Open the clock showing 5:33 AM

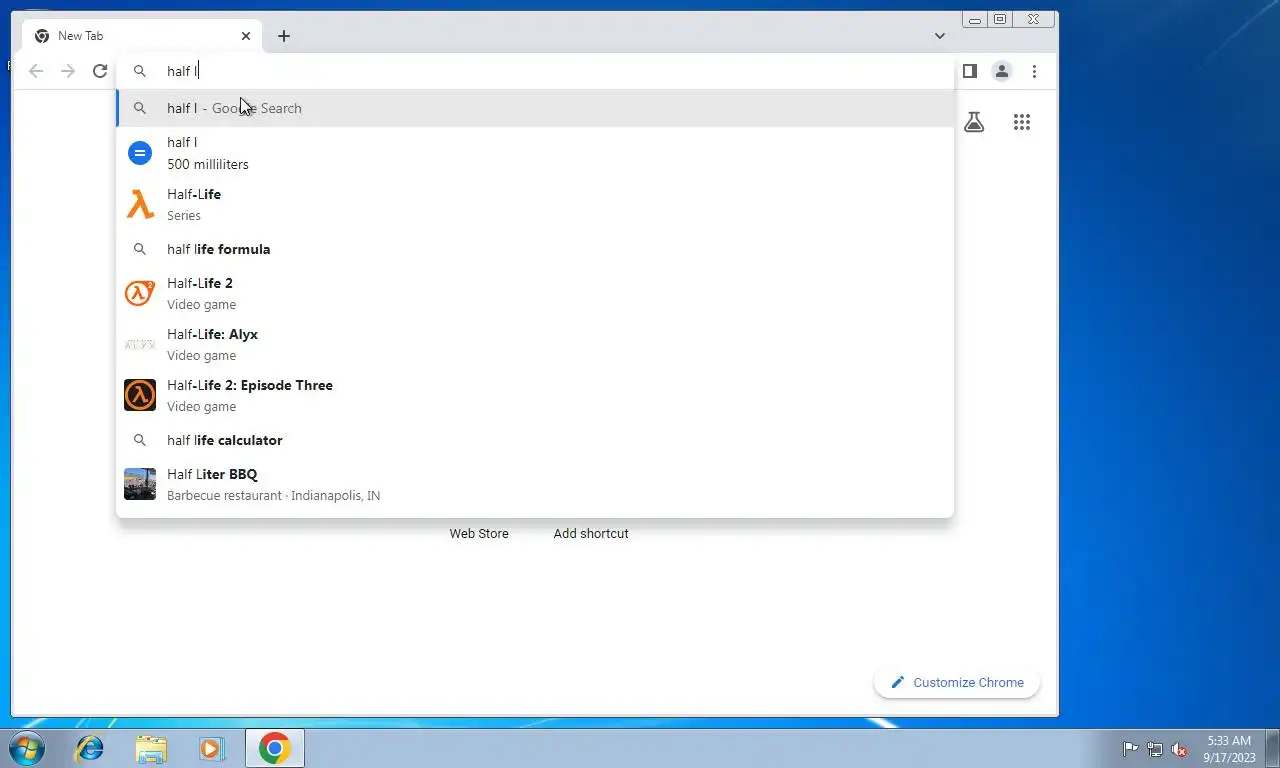(x=1228, y=749)
